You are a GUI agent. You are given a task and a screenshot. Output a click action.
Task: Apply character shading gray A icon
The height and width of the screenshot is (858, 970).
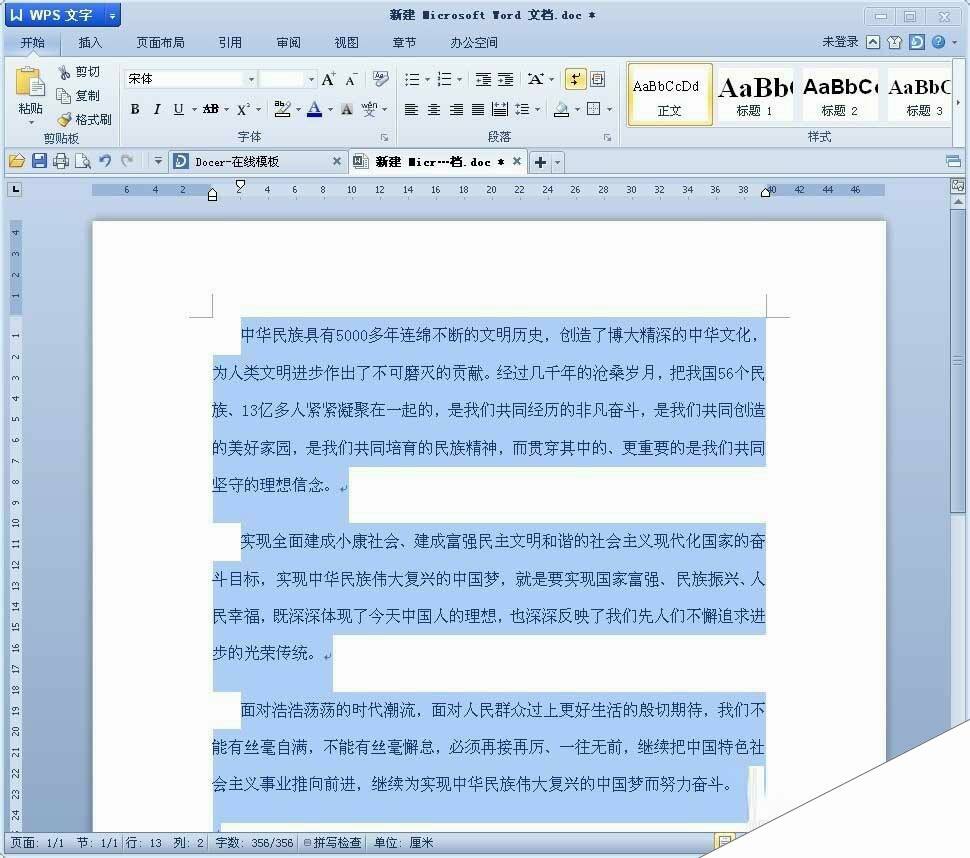pyautogui.click(x=346, y=109)
